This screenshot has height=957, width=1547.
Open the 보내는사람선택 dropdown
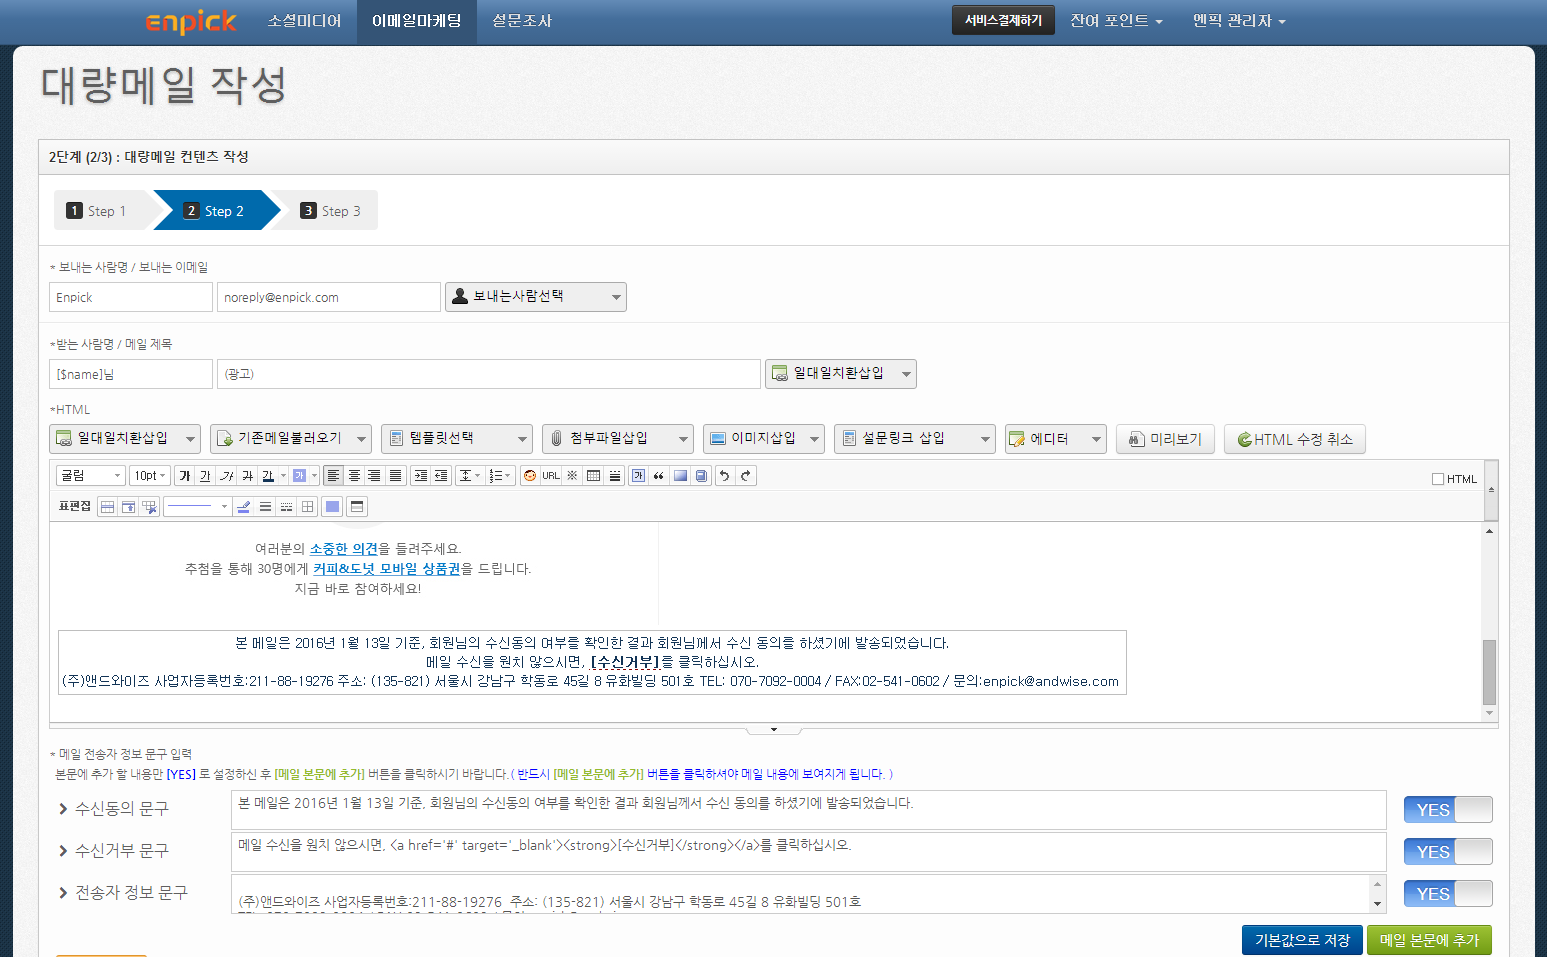535,297
